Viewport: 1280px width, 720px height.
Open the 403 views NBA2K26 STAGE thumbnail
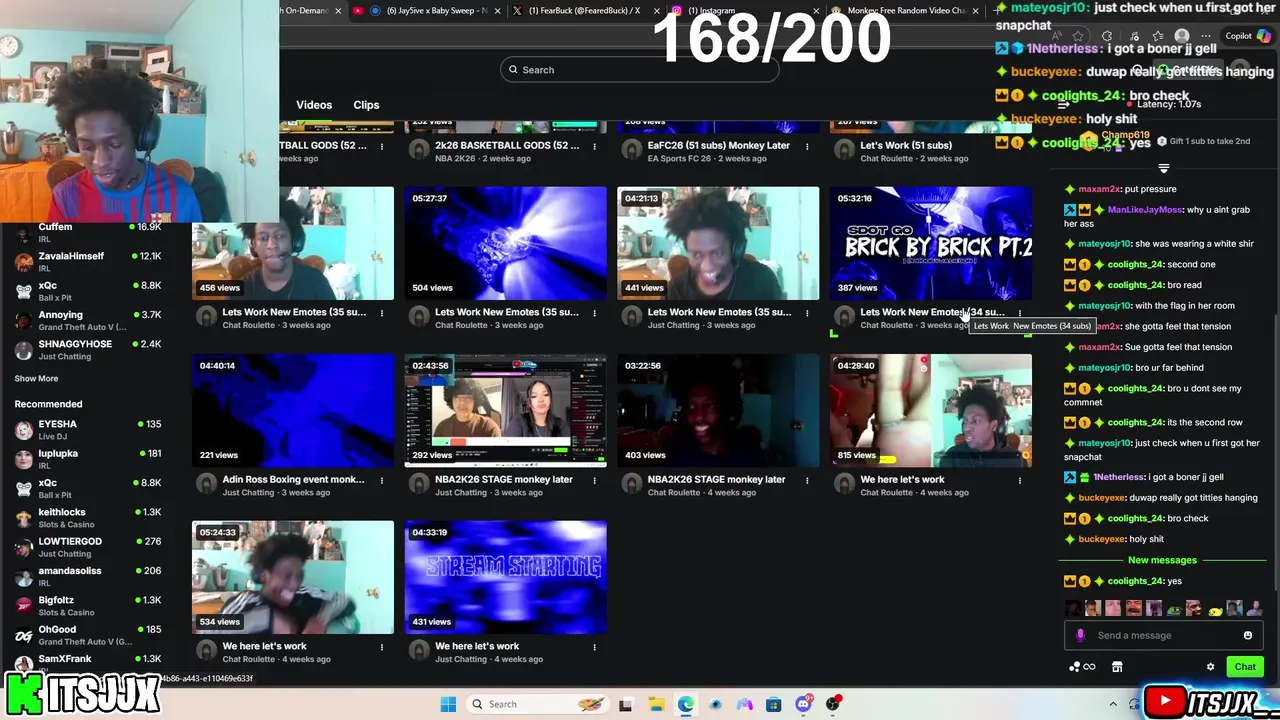[x=718, y=410]
